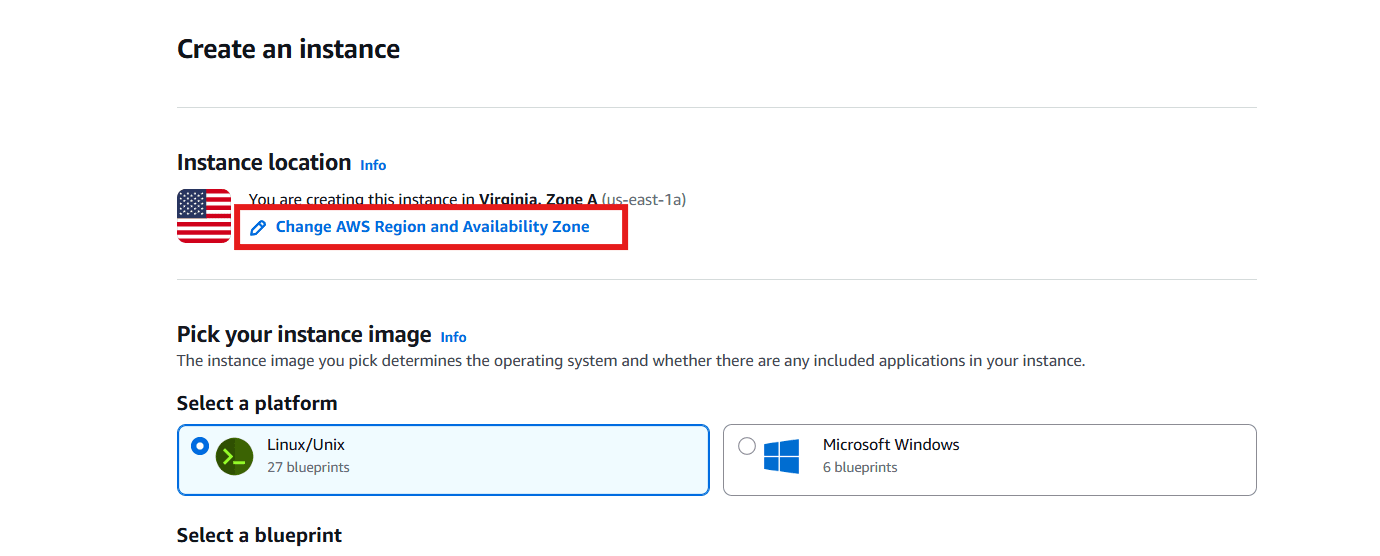Open Change AWS Region and Availability Zone

(x=432, y=227)
